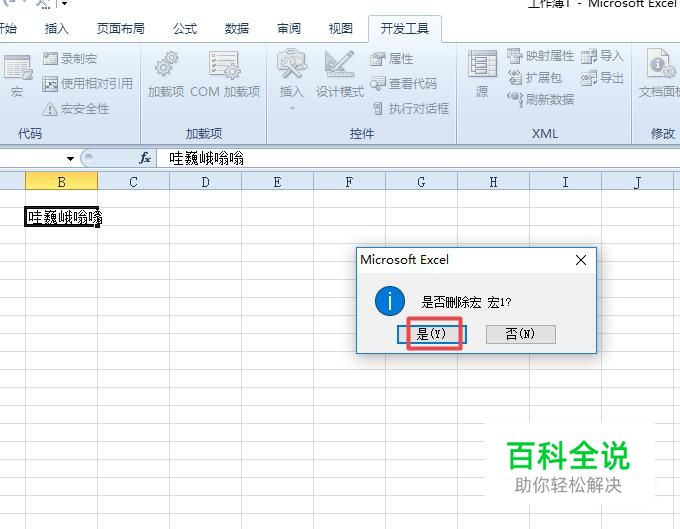The height and width of the screenshot is (529, 680).
Task: Open 属性 properties in controls group
Action: pos(392,59)
